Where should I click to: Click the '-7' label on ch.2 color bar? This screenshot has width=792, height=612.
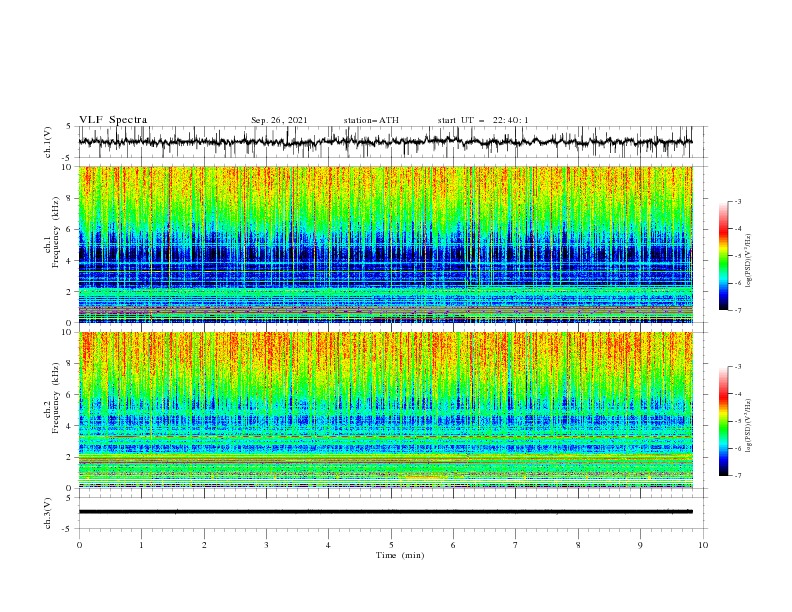click(738, 476)
